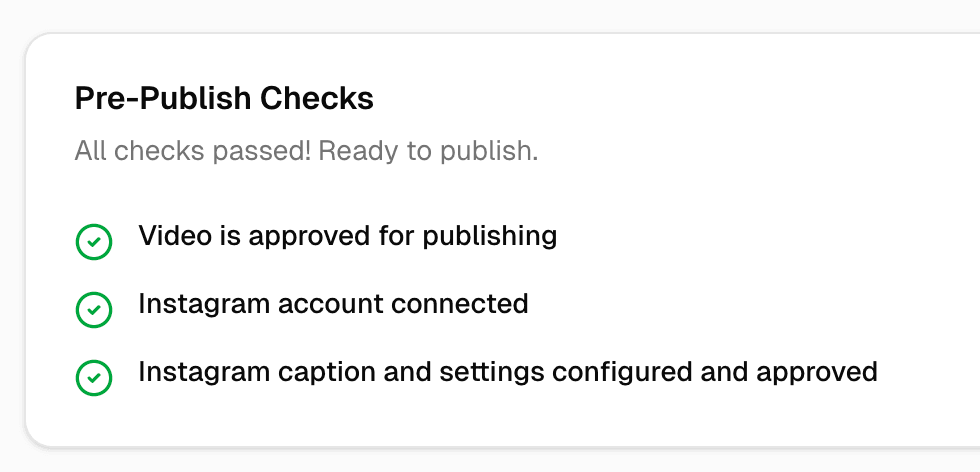Select the Pre-Publish Checks heading
This screenshot has height=472, width=980.
[224, 98]
